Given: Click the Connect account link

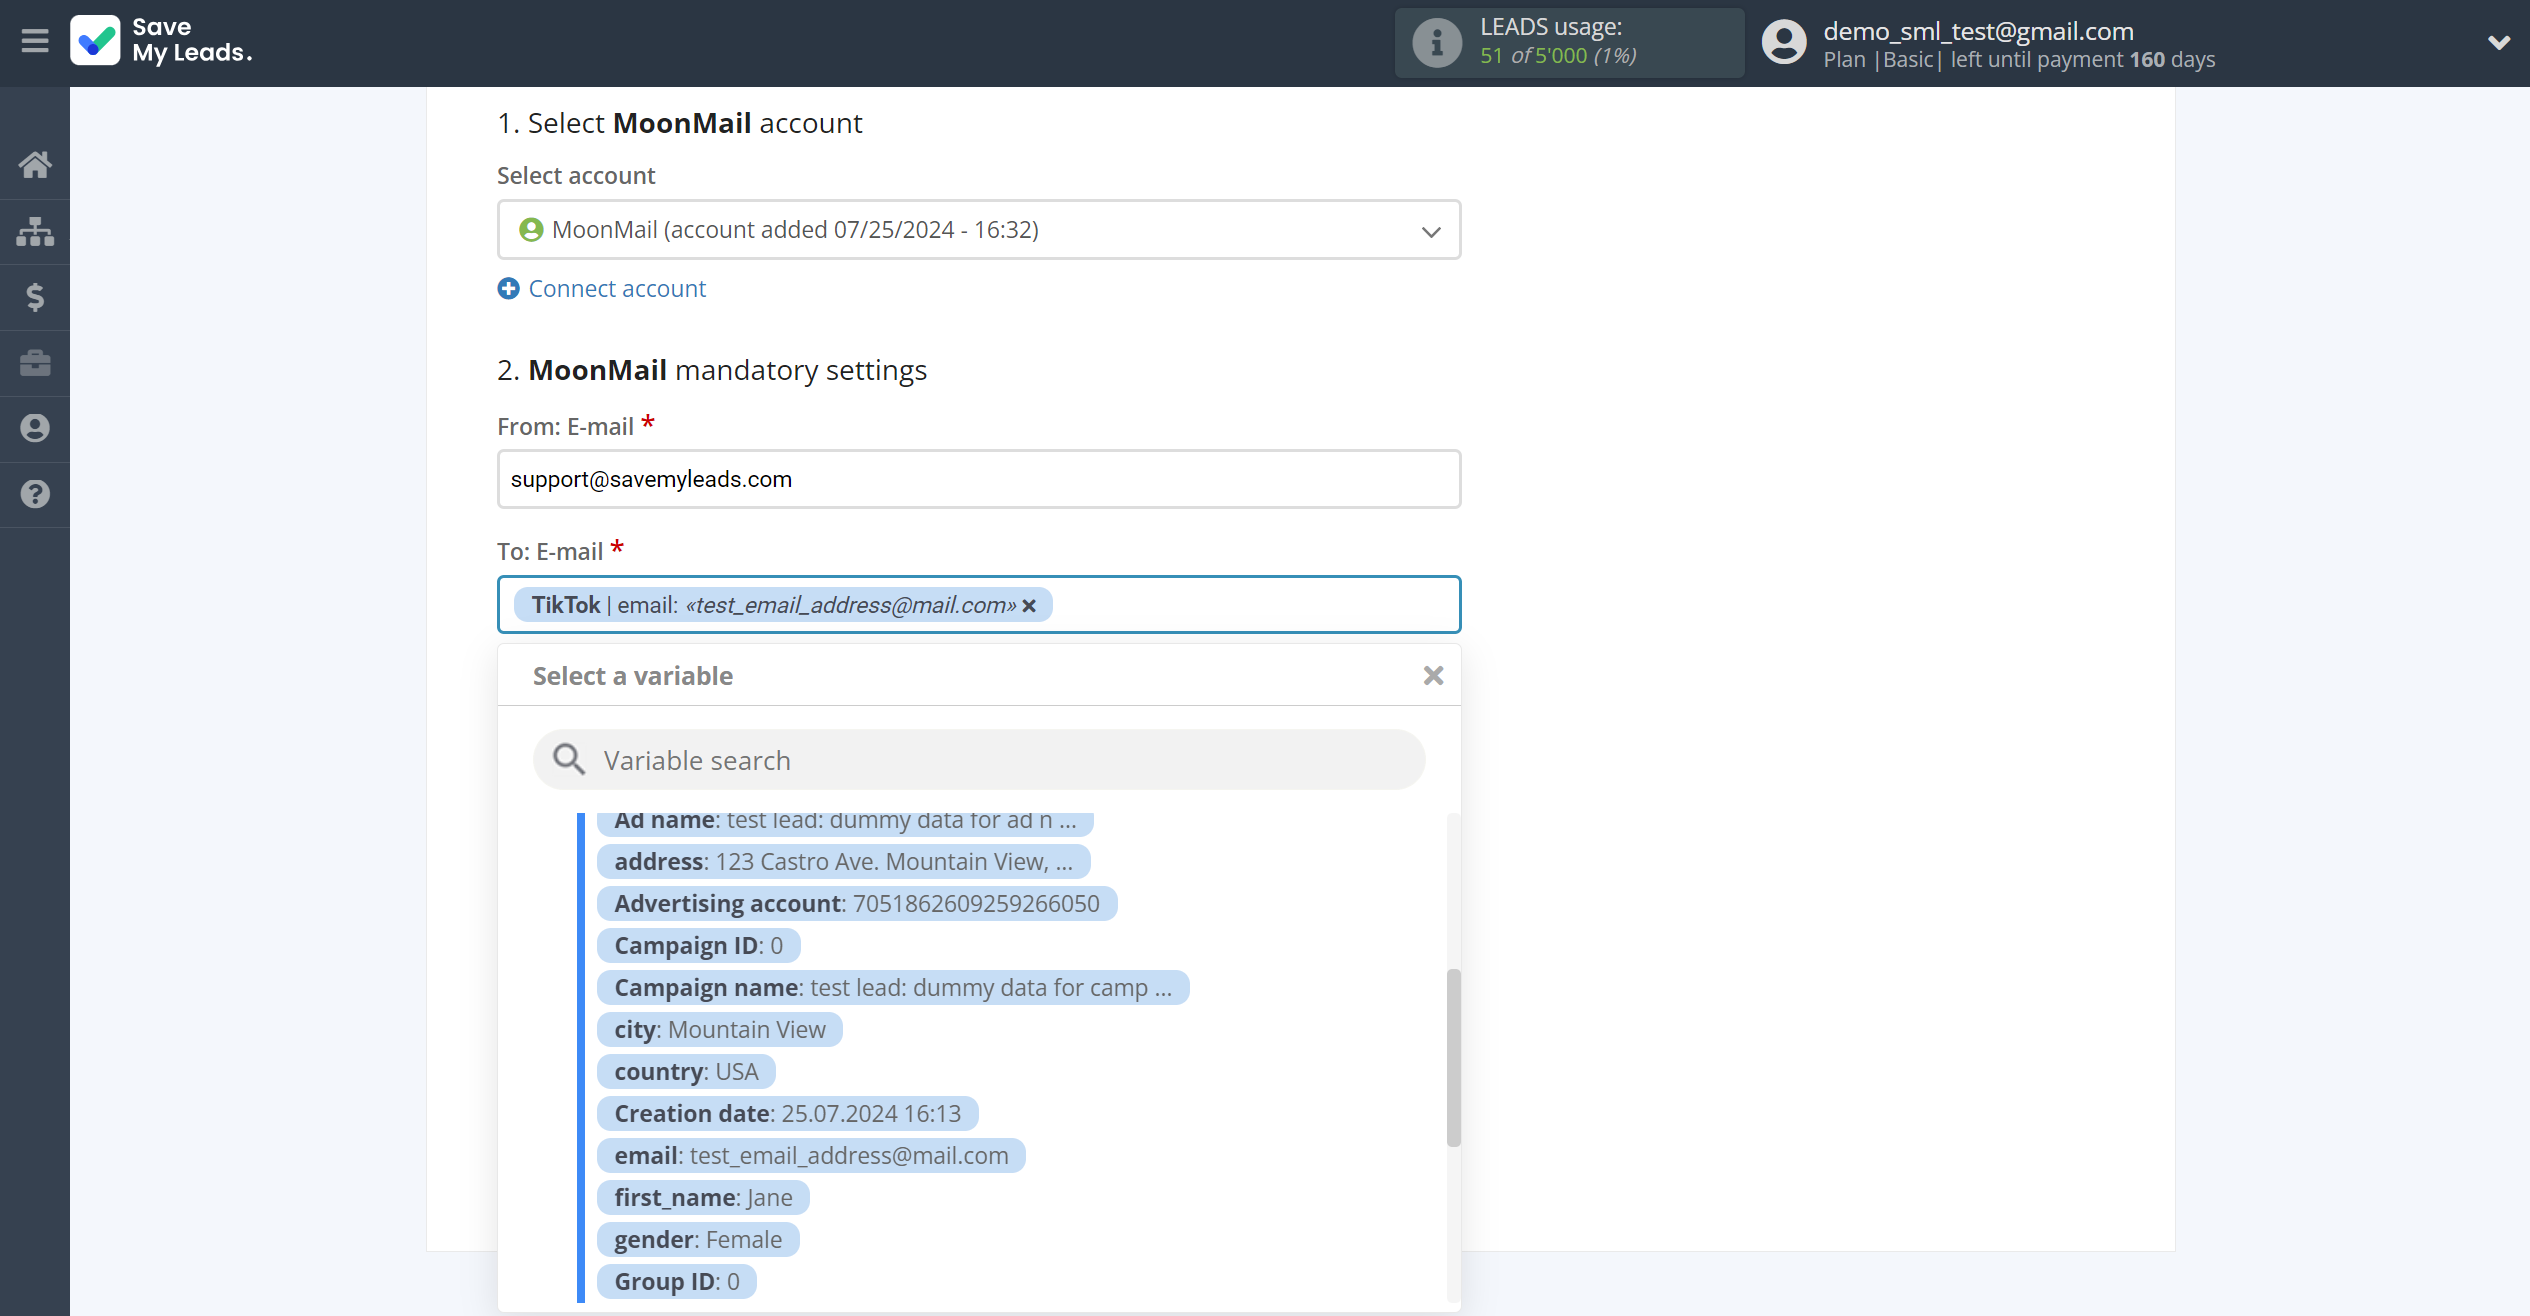Looking at the screenshot, I should coord(617,288).
